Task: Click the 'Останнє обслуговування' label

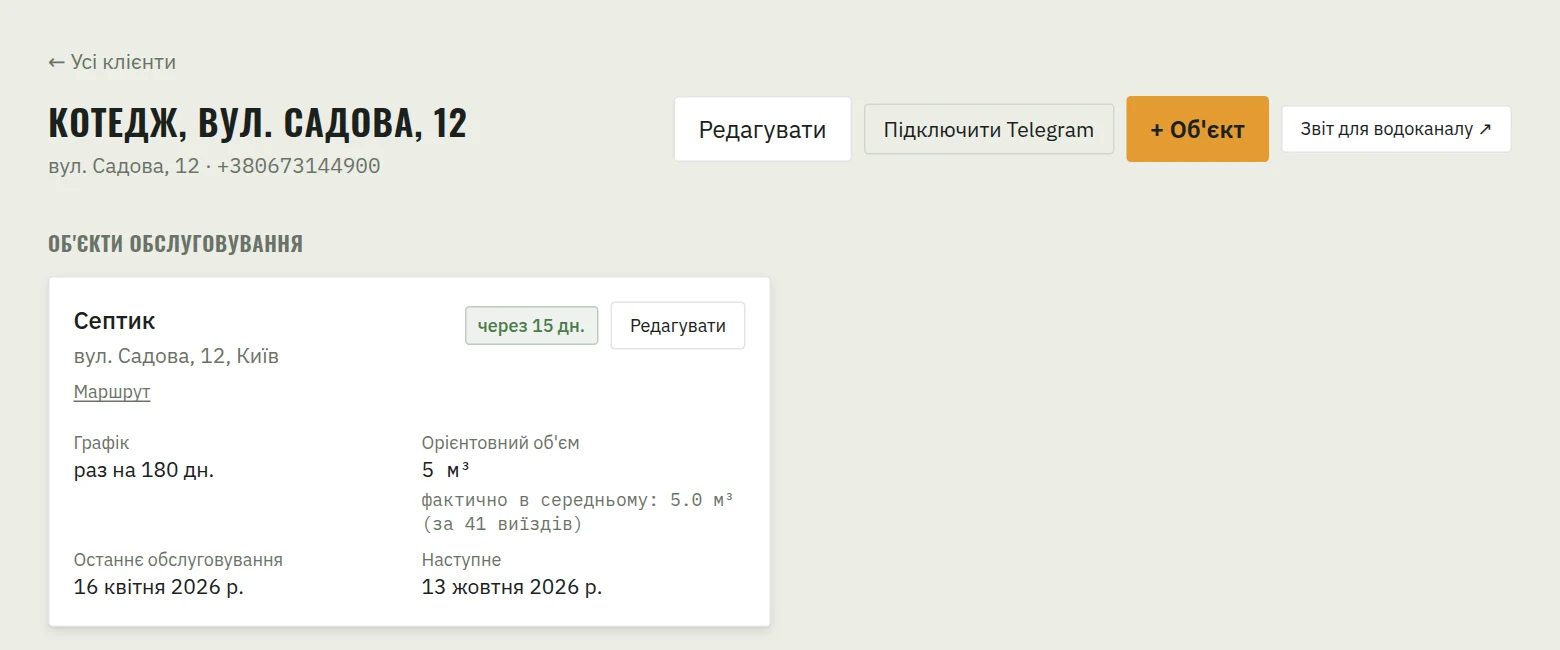Action: [x=178, y=560]
